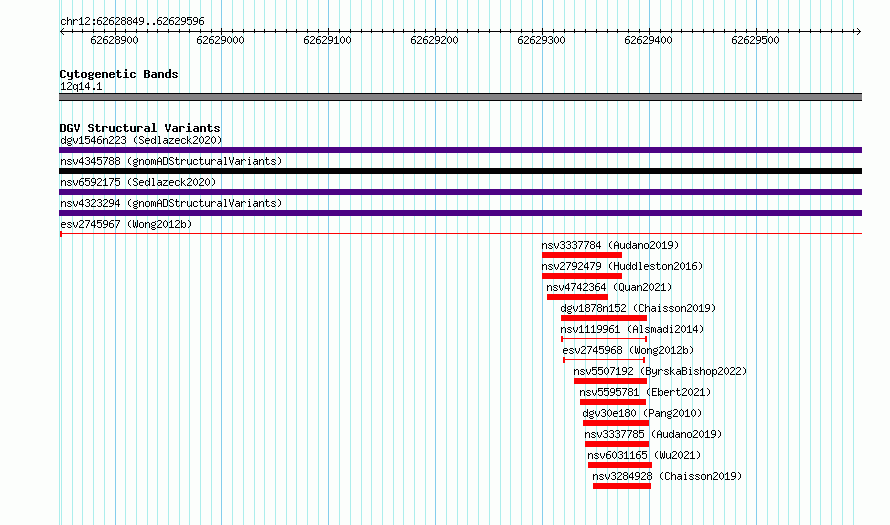Open variant nsv1119961 (Alsmadi2014) label

coord(632,329)
